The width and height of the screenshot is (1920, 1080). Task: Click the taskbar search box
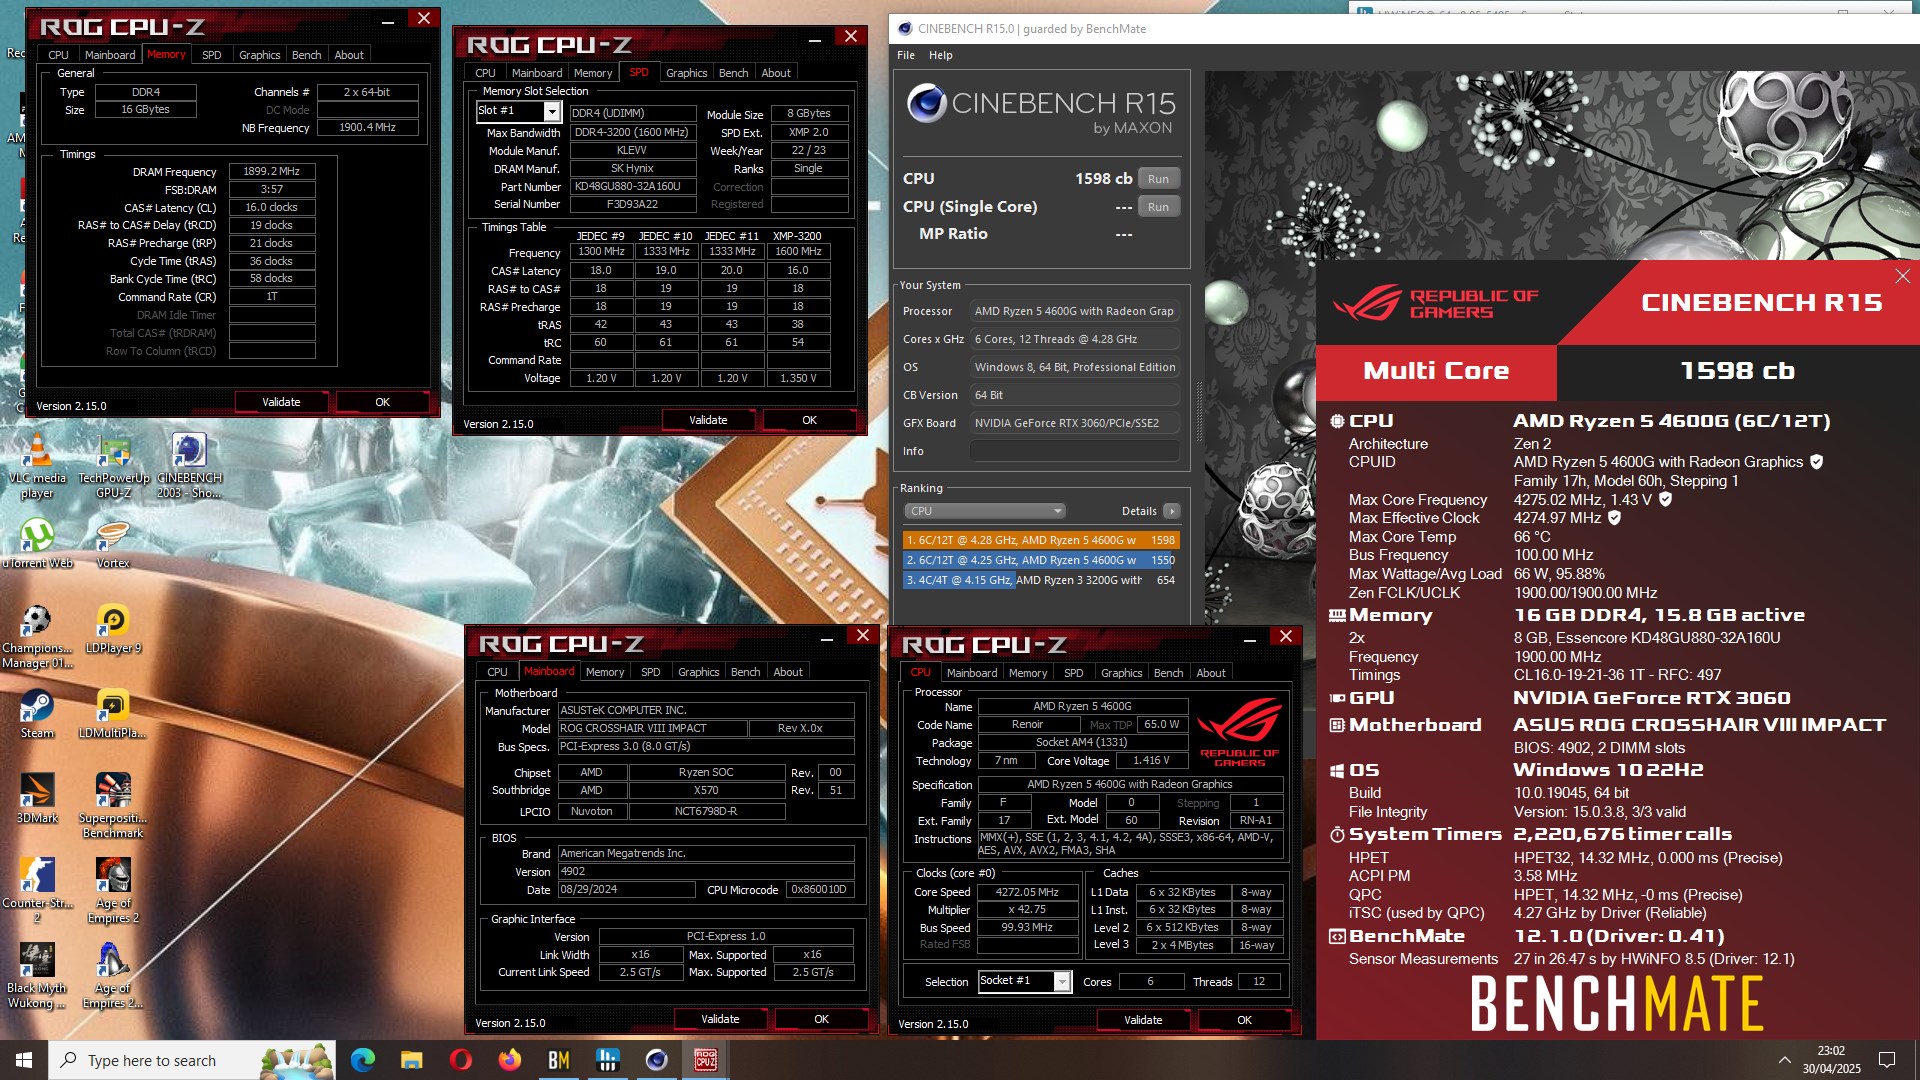click(193, 1060)
